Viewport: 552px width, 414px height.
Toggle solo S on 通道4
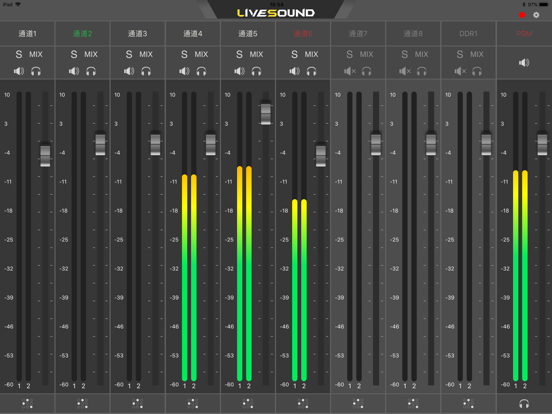pos(184,54)
